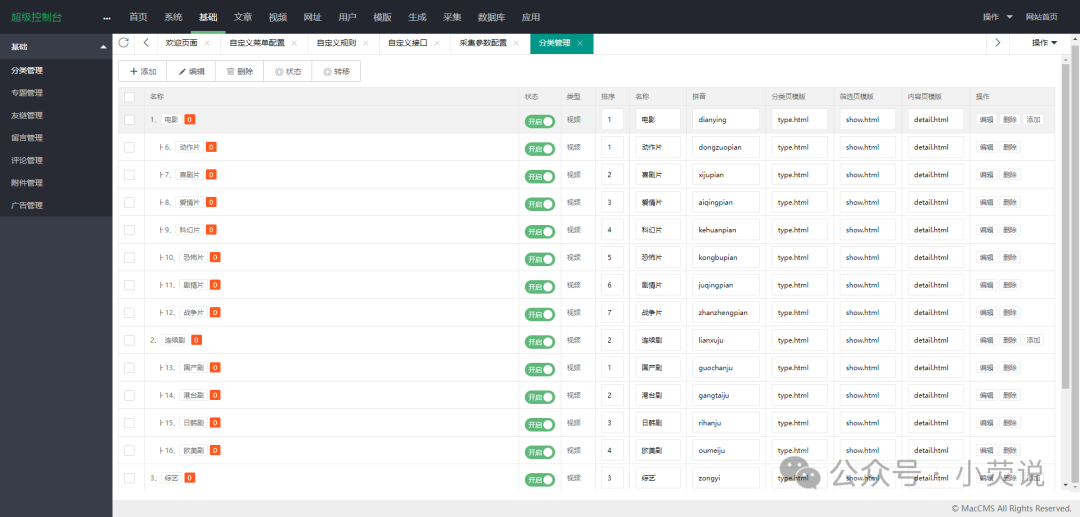Check the checkbox for the 喜剧片 row
Image resolution: width=1080 pixels, height=517 pixels.
[129, 175]
